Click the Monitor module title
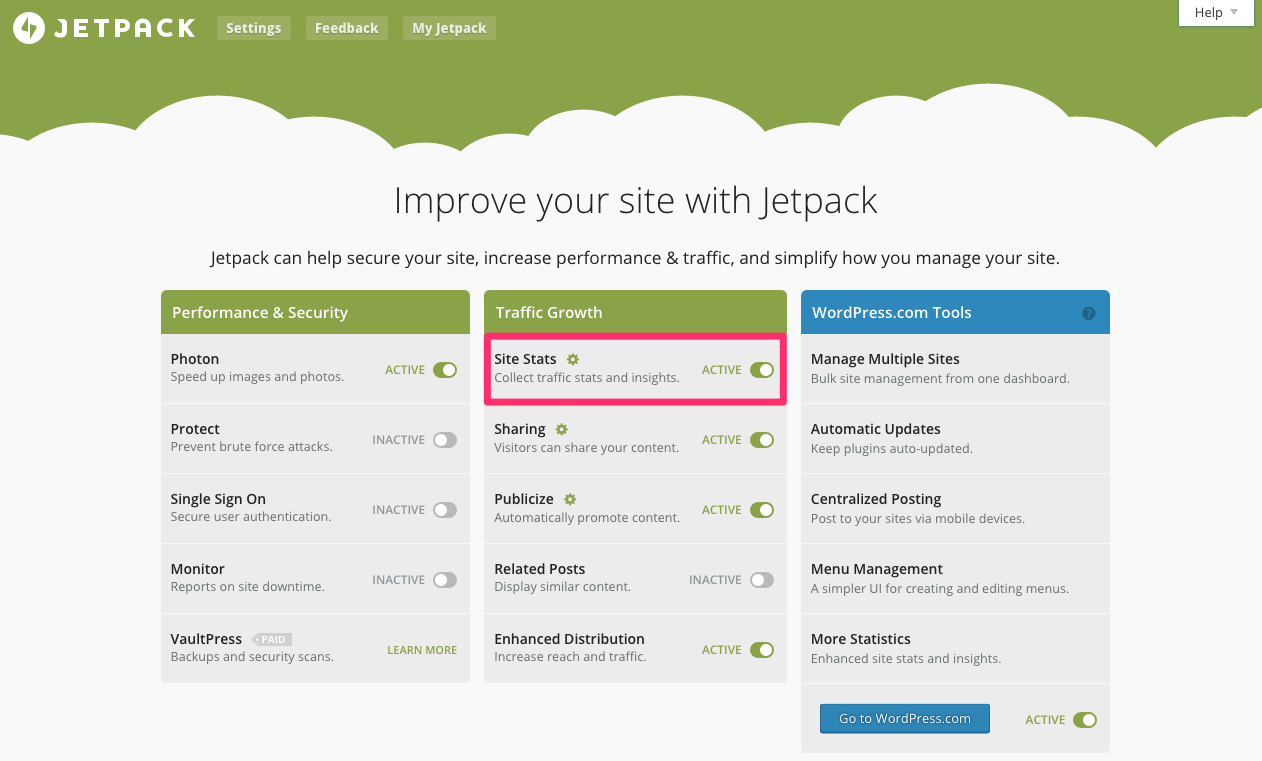 (x=198, y=569)
